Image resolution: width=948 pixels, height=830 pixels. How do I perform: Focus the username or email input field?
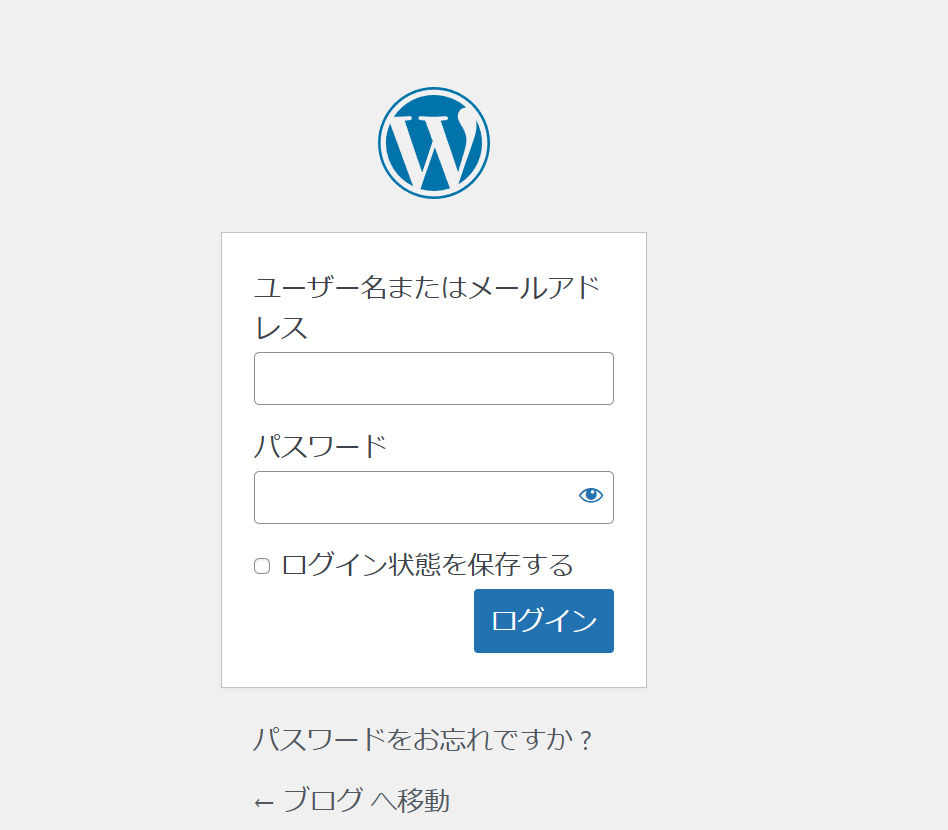[433, 378]
